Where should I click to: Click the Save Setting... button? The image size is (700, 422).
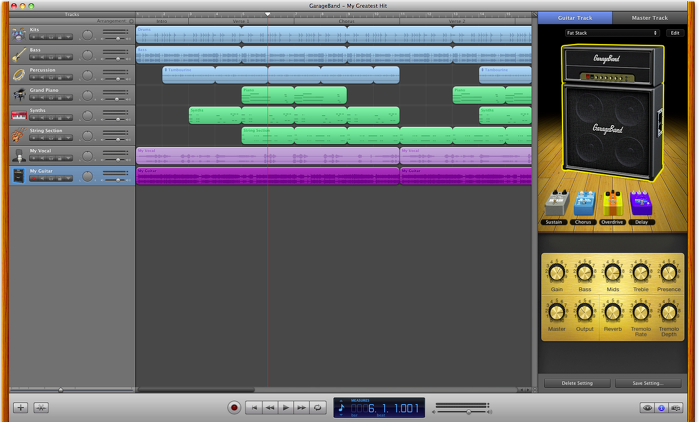[x=648, y=383]
